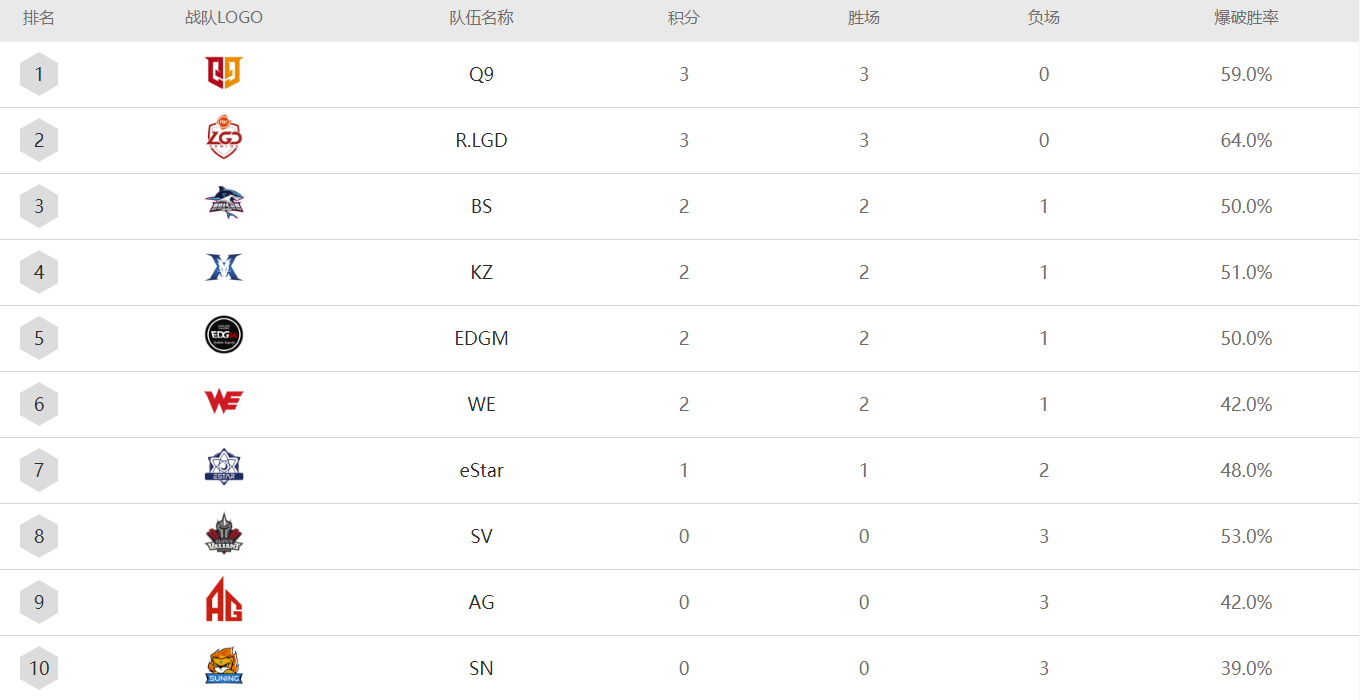This screenshot has width=1360, height=700.
Task: Select the eStar star logo
Action: click(224, 468)
